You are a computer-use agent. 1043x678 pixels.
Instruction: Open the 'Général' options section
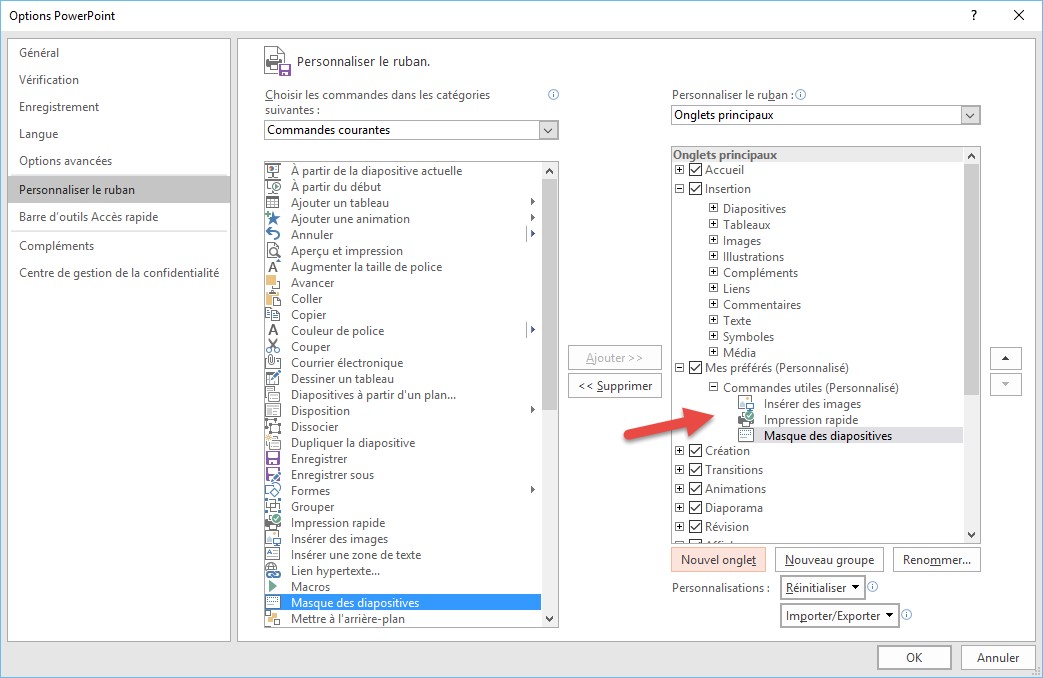point(119,53)
